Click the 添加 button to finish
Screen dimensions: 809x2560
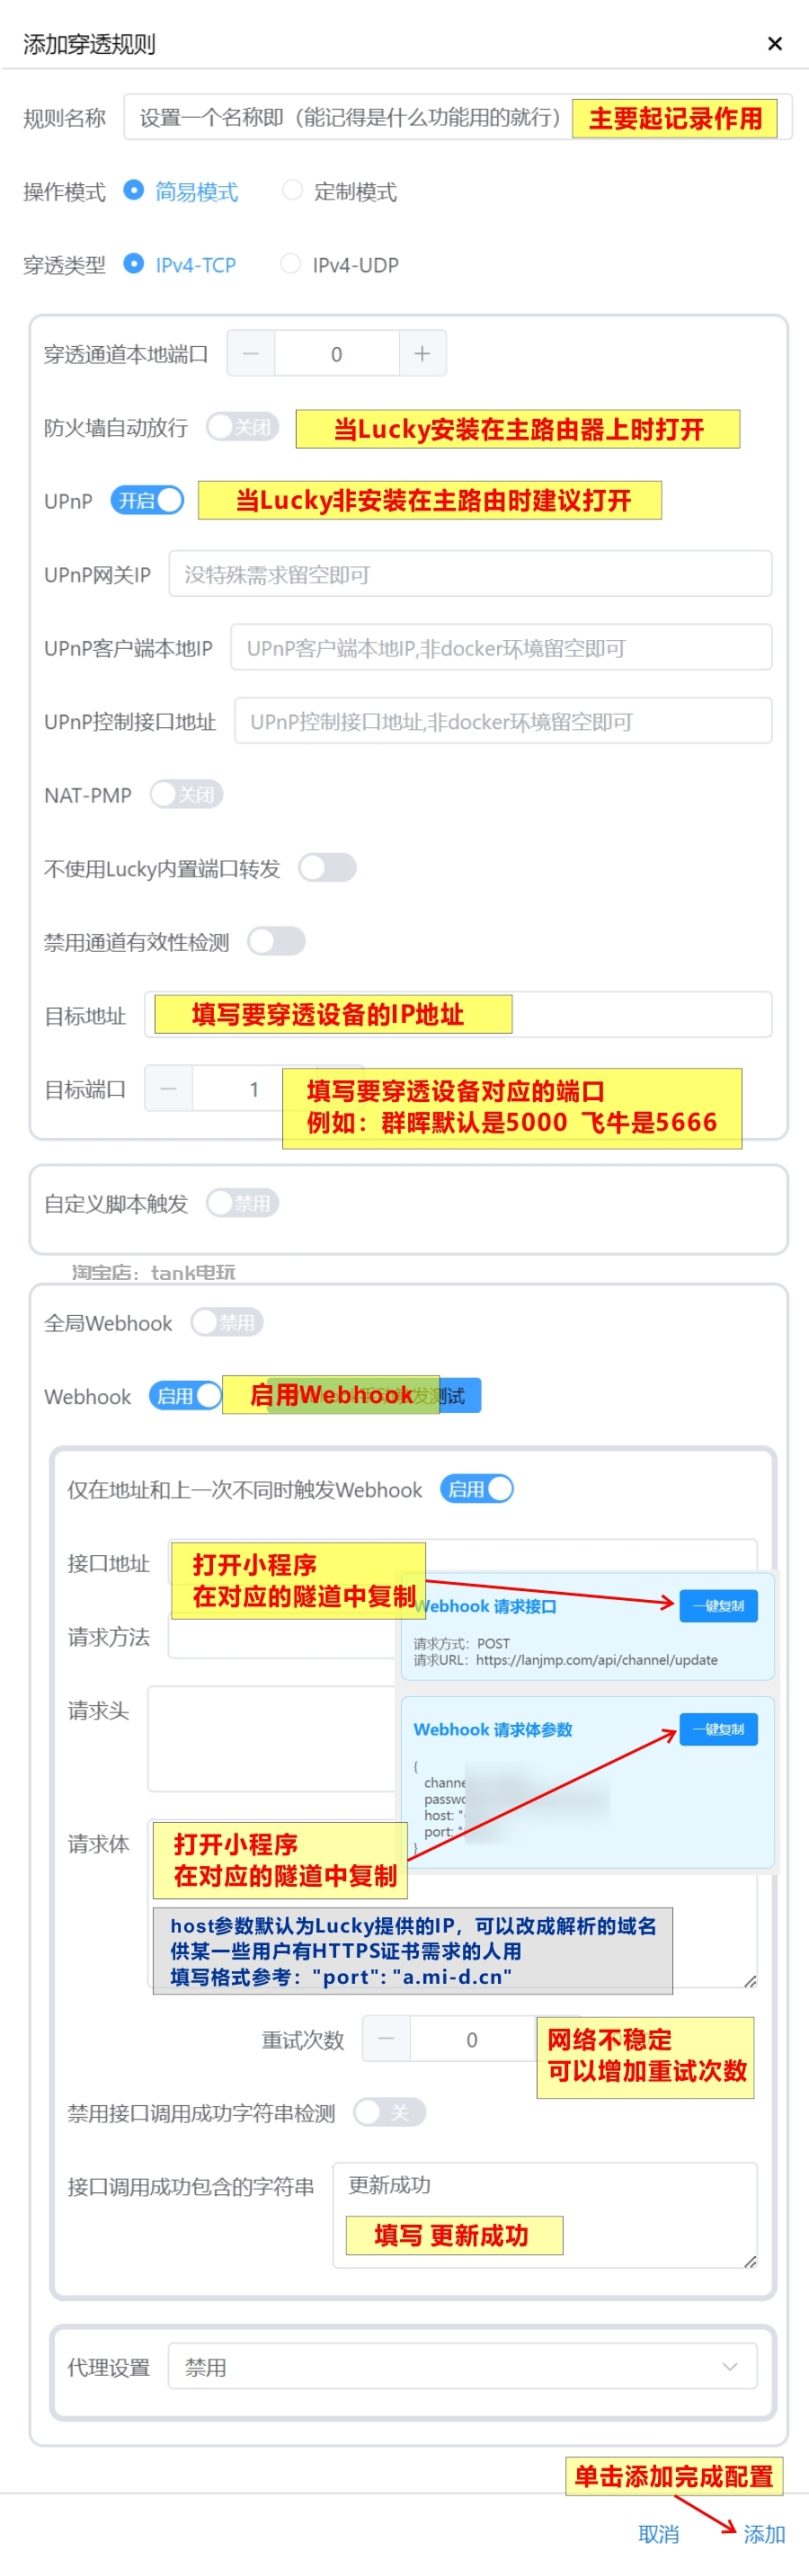point(764,2533)
